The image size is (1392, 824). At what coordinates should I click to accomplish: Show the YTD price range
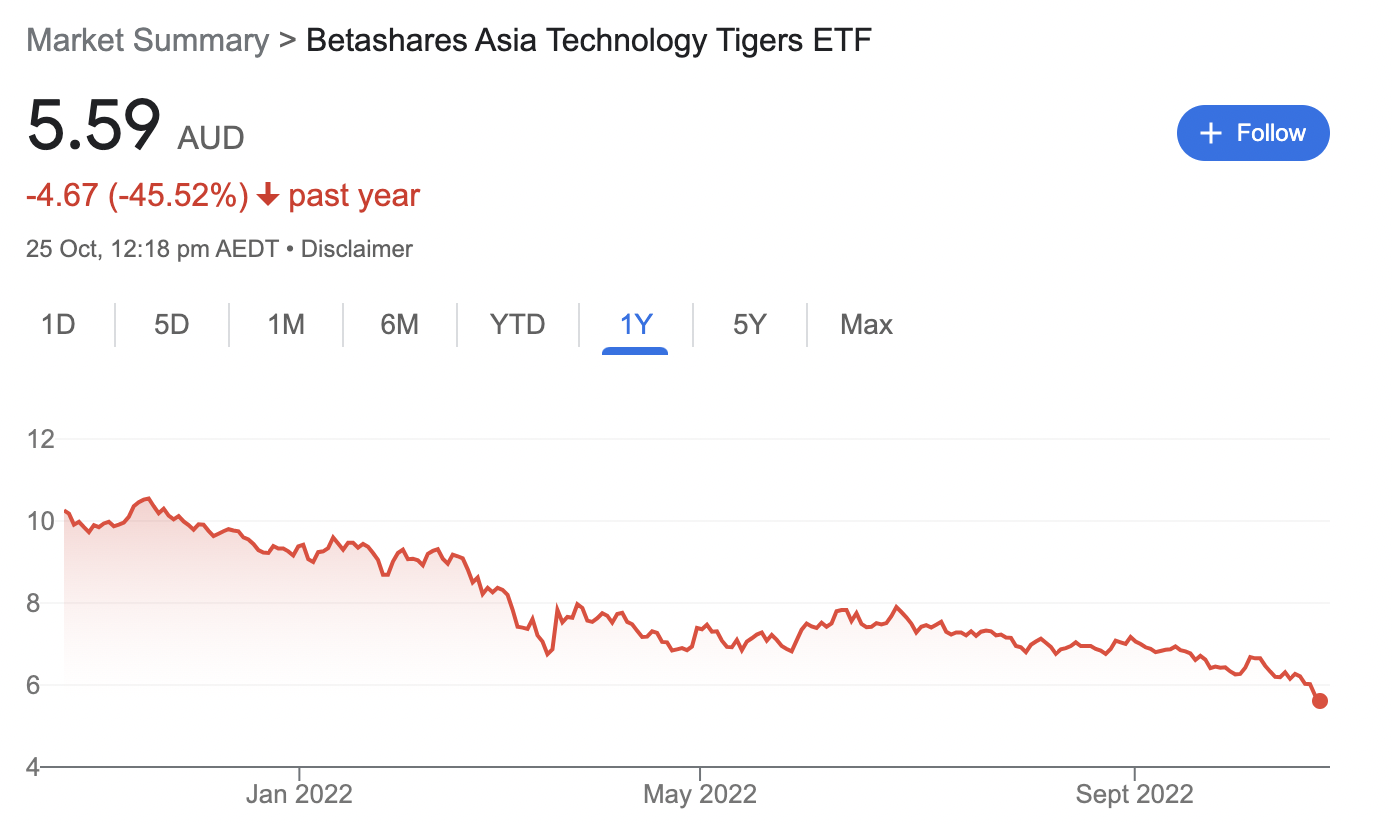[x=517, y=325]
